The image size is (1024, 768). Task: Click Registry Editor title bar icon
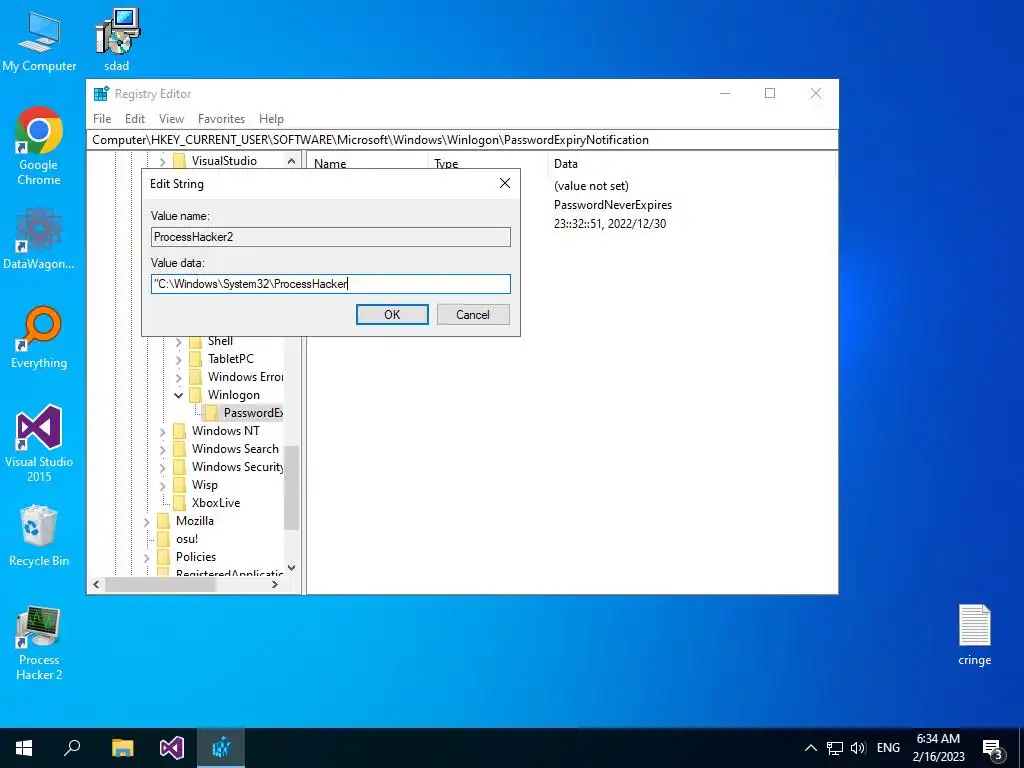pyautogui.click(x=101, y=94)
